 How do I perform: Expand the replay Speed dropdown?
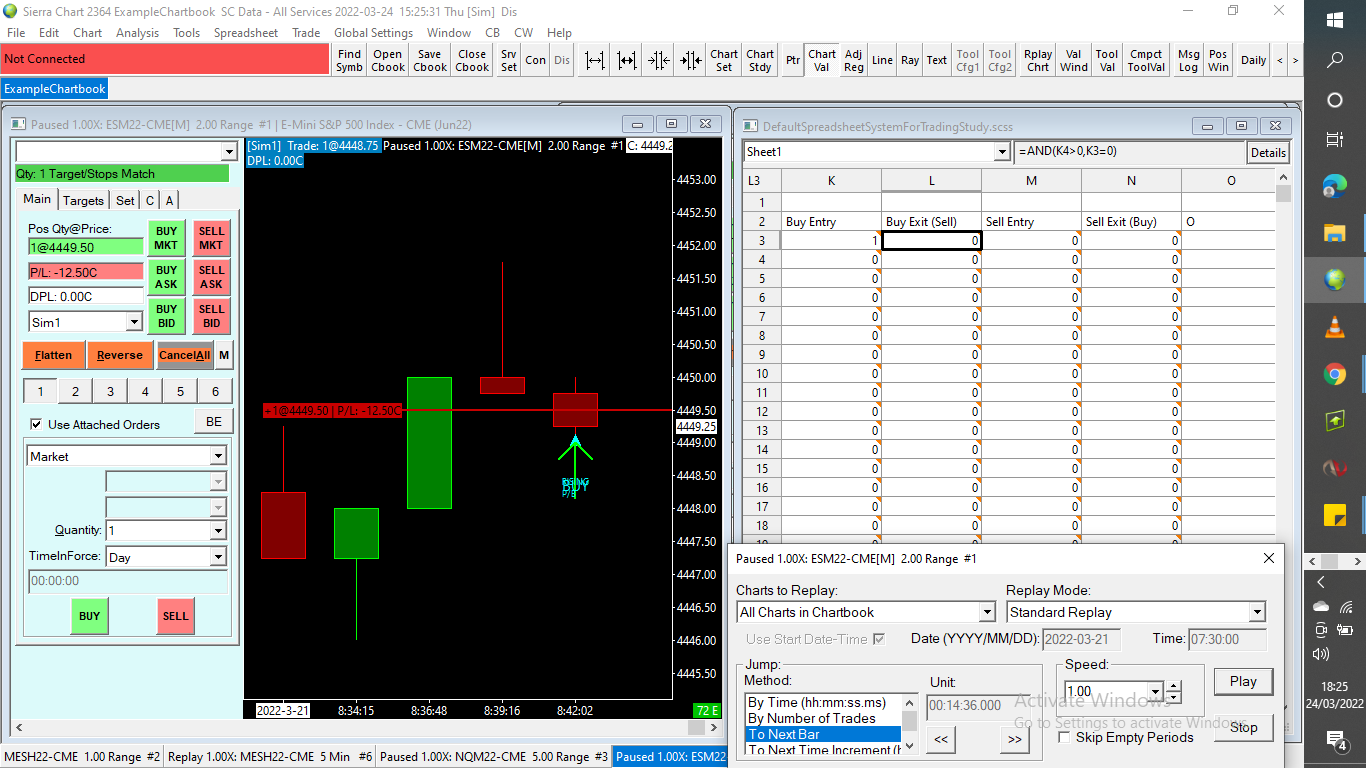pyautogui.click(x=1155, y=691)
